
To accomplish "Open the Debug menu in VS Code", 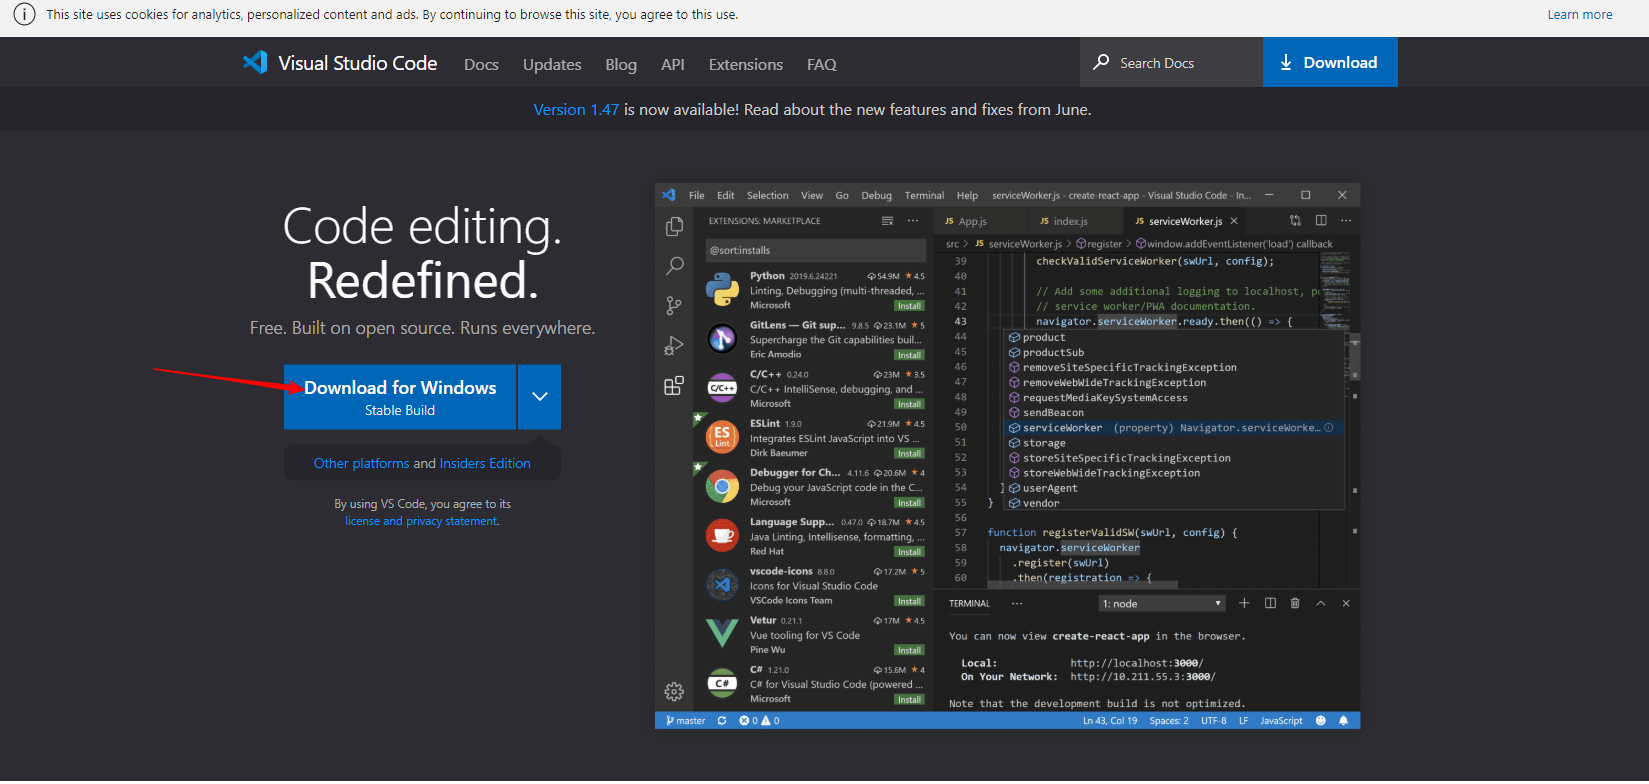I will pos(876,196).
